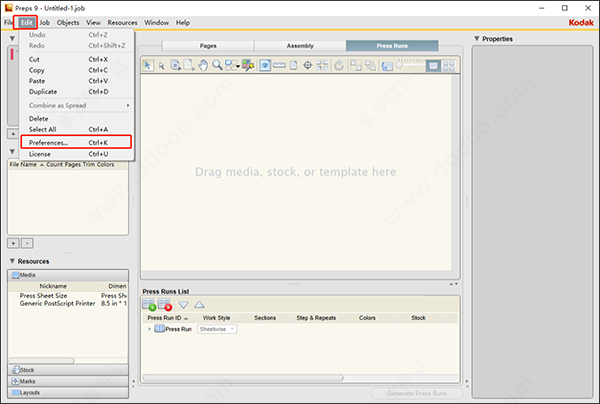This screenshot has width=600, height=404.
Task: Choose License from the Edit menu
Action: click(77, 154)
